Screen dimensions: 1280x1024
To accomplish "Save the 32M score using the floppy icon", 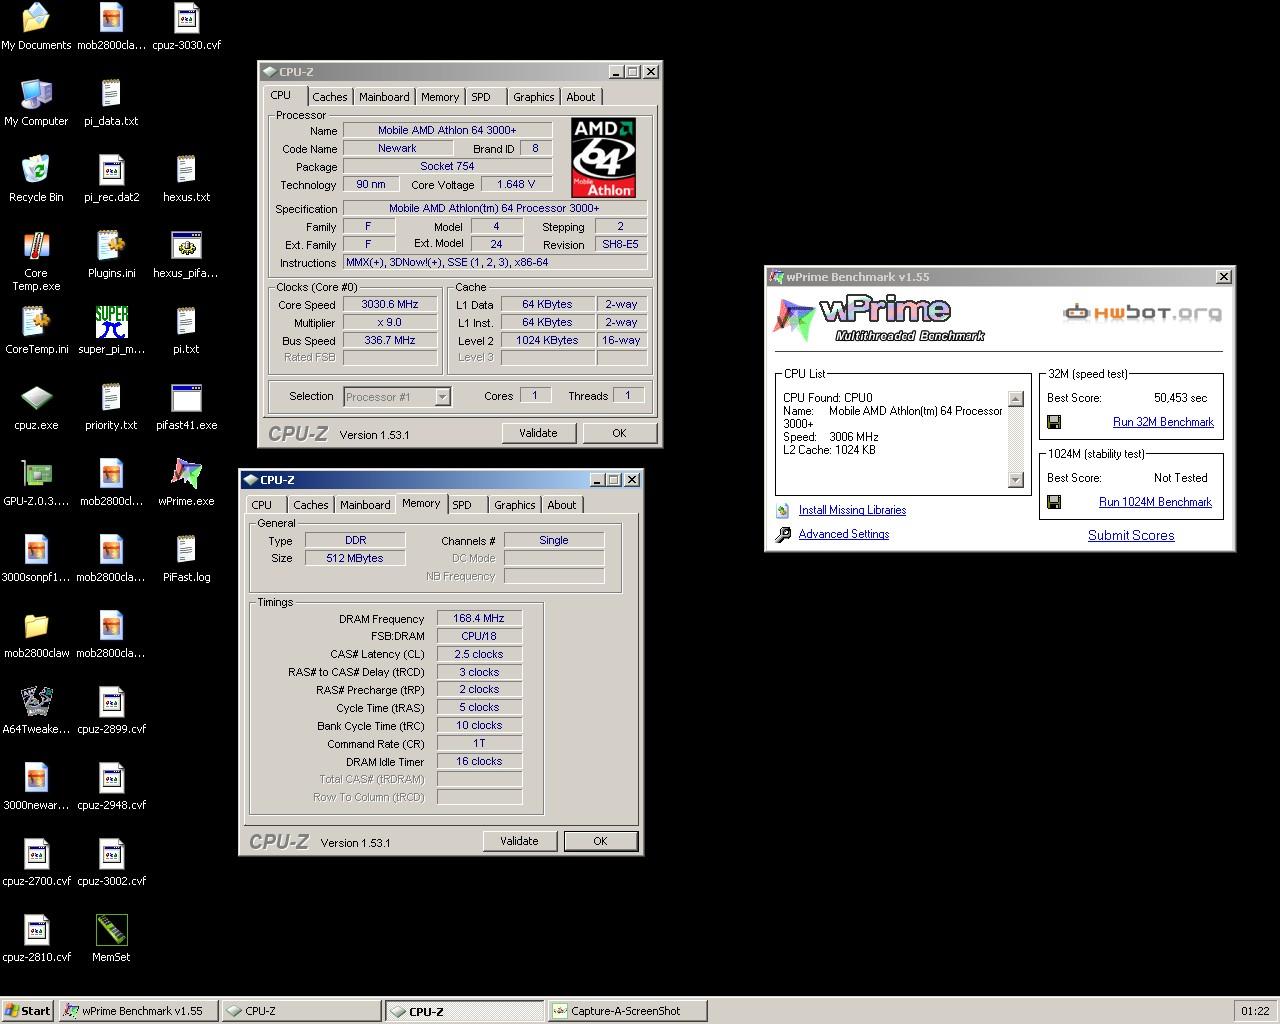I will (x=1054, y=422).
